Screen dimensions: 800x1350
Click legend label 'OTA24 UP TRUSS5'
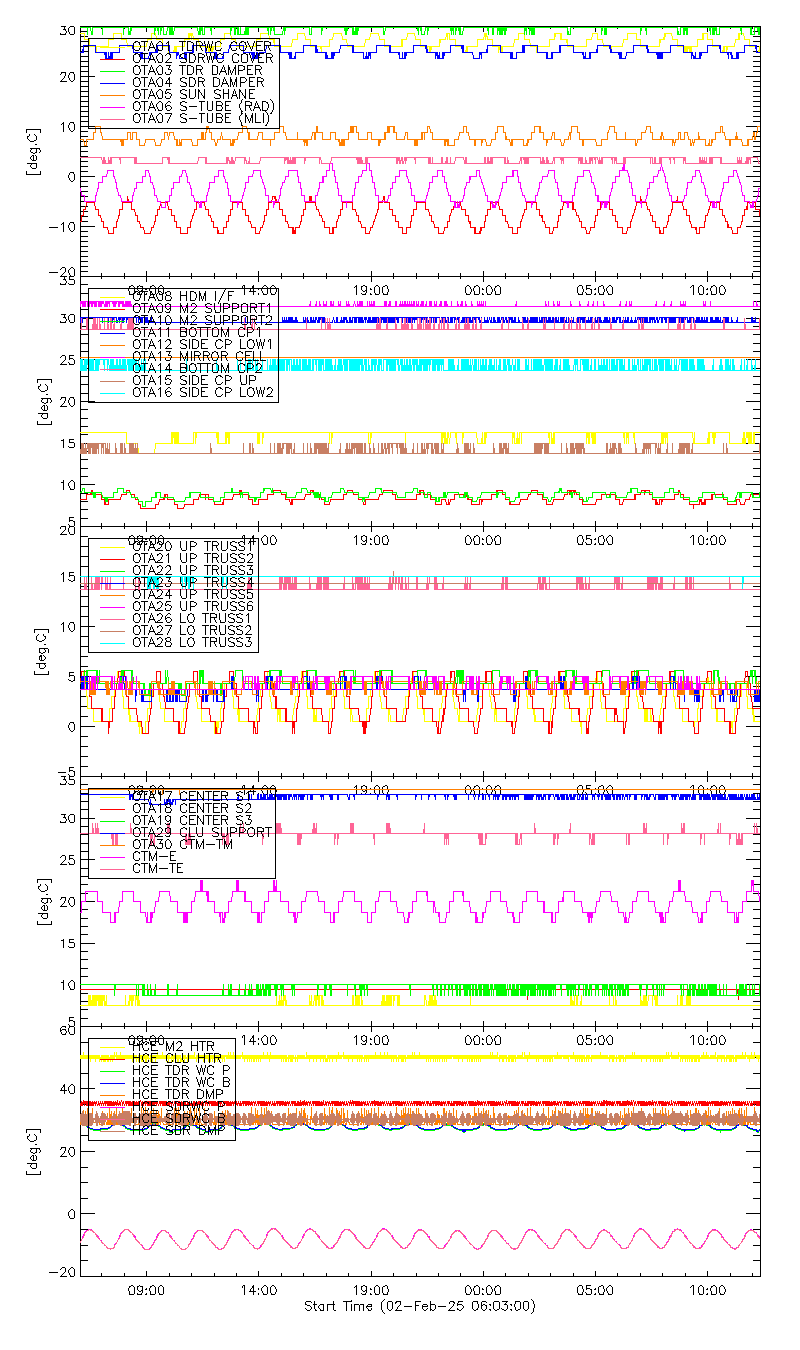point(194,594)
